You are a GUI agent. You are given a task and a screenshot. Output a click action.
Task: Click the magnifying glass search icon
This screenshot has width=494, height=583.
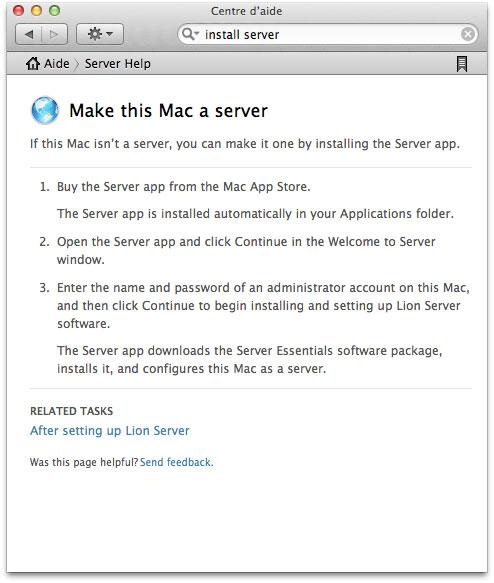(190, 34)
